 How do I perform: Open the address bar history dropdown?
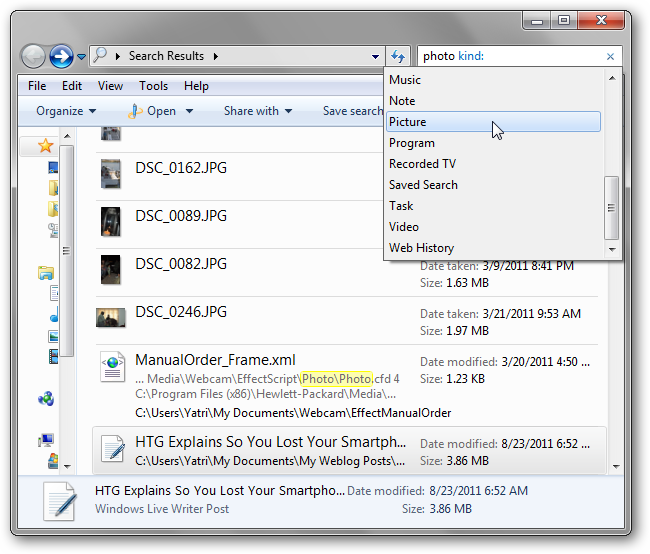tap(375, 56)
